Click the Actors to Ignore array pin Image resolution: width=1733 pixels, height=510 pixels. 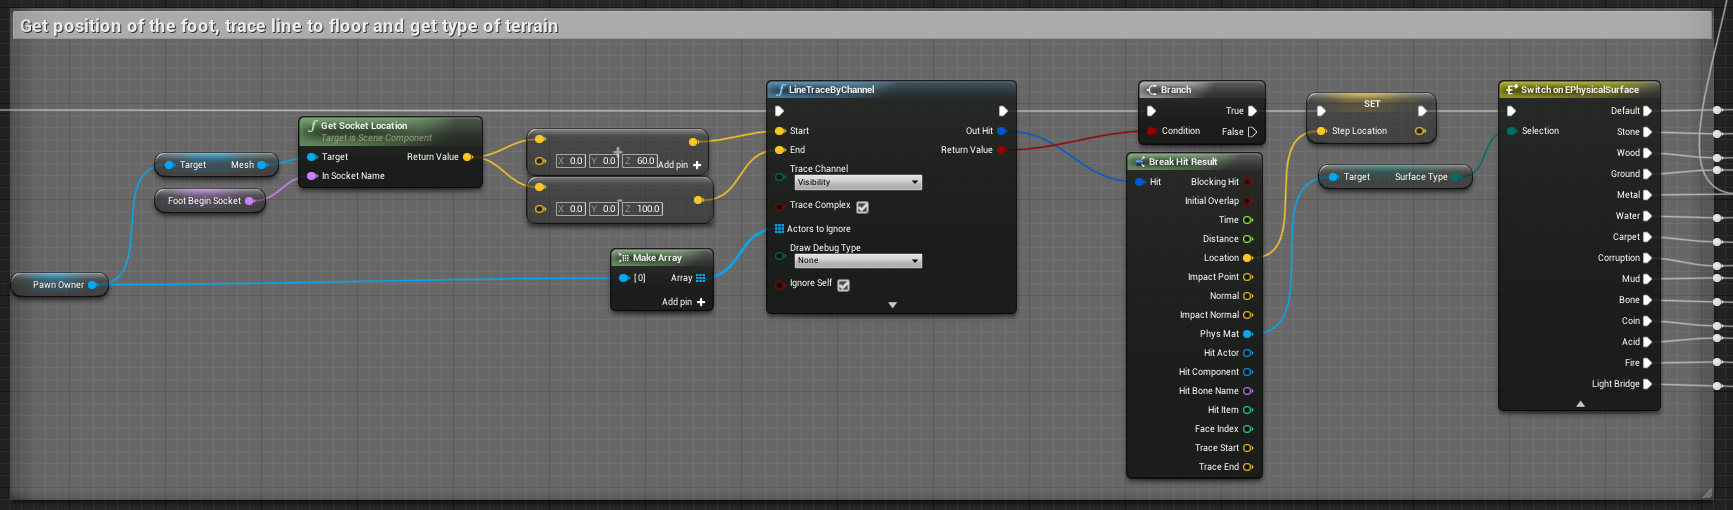(780, 229)
